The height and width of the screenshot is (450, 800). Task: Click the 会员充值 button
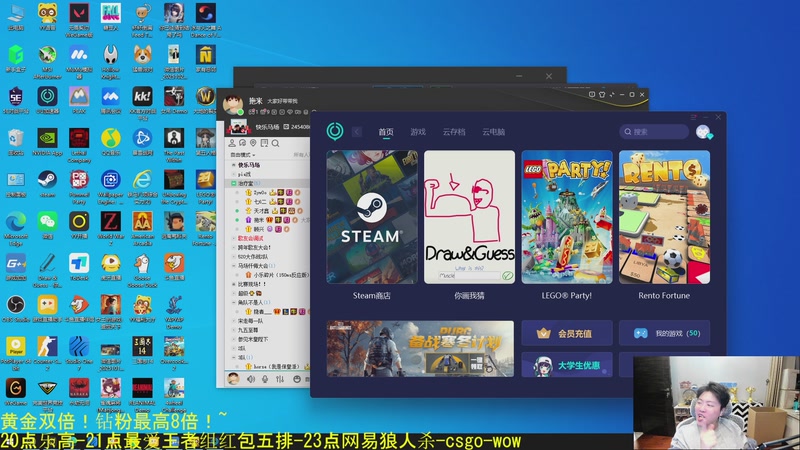pyautogui.click(x=567, y=333)
